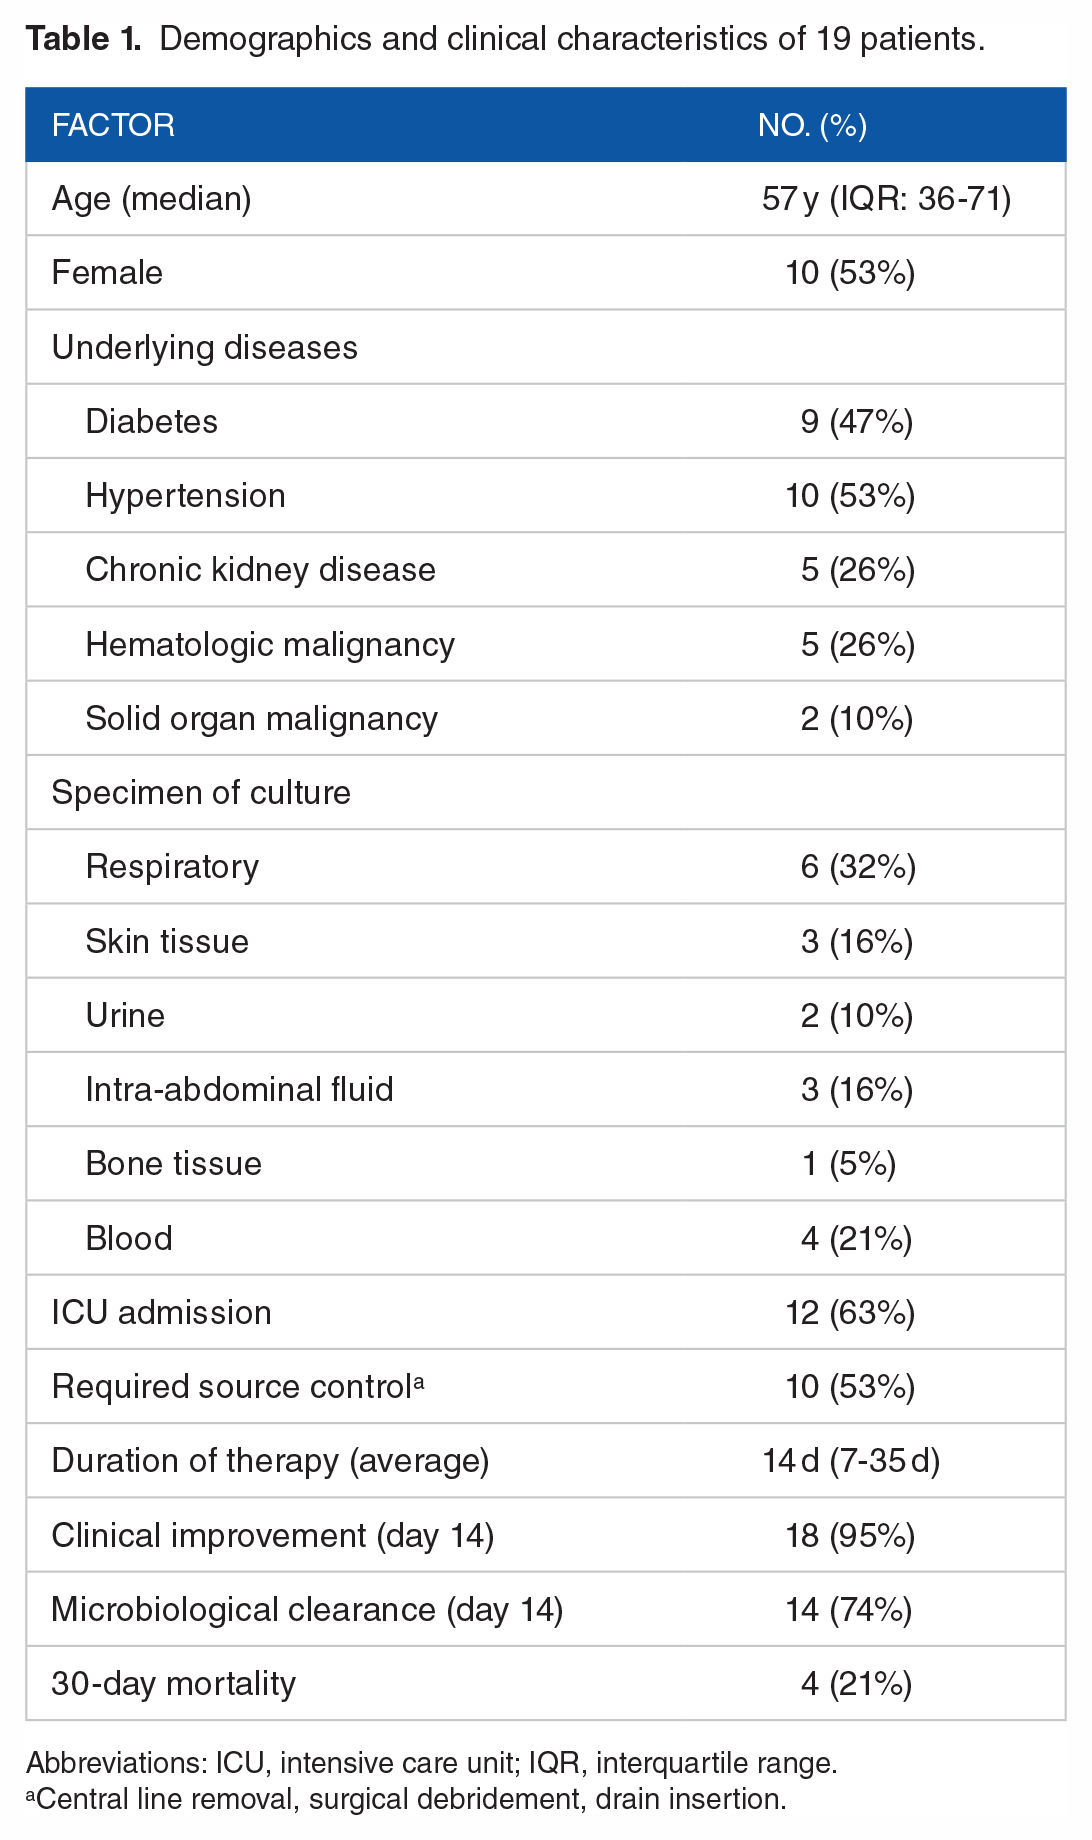Click the NO. (%) column header
Screen dimensions: 1092x1840
tap(812, 125)
